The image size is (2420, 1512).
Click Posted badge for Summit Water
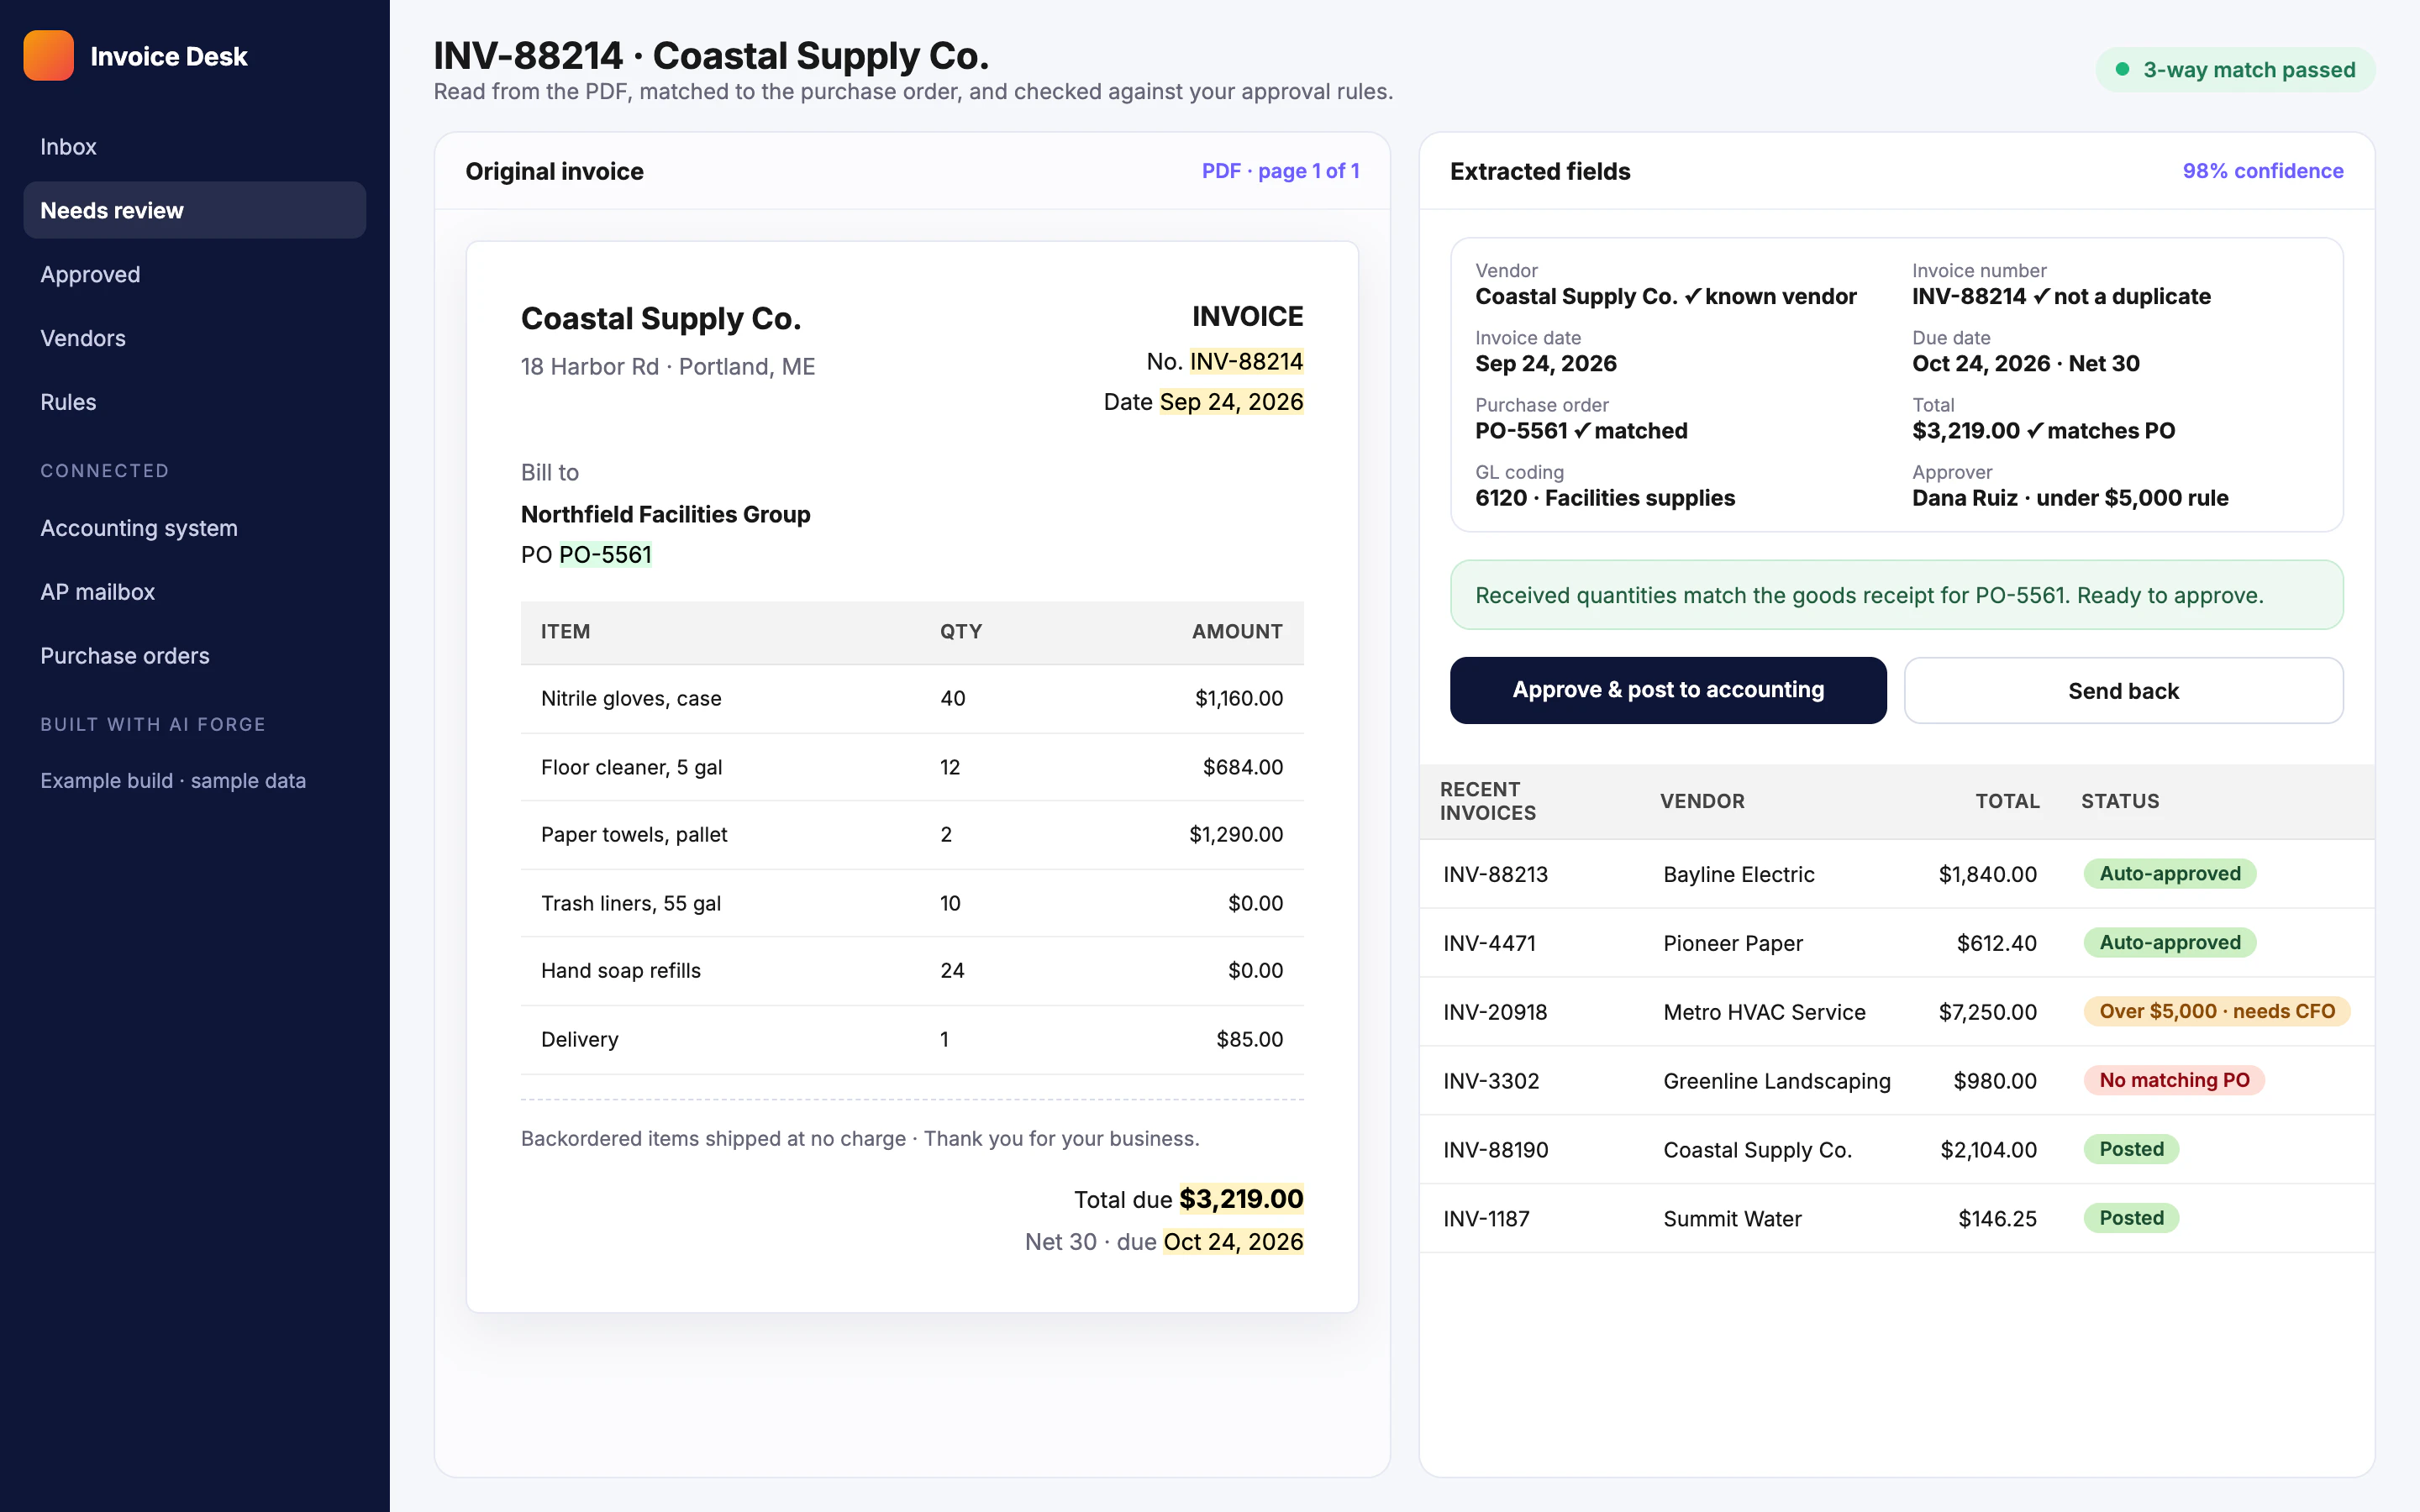click(x=2131, y=1218)
